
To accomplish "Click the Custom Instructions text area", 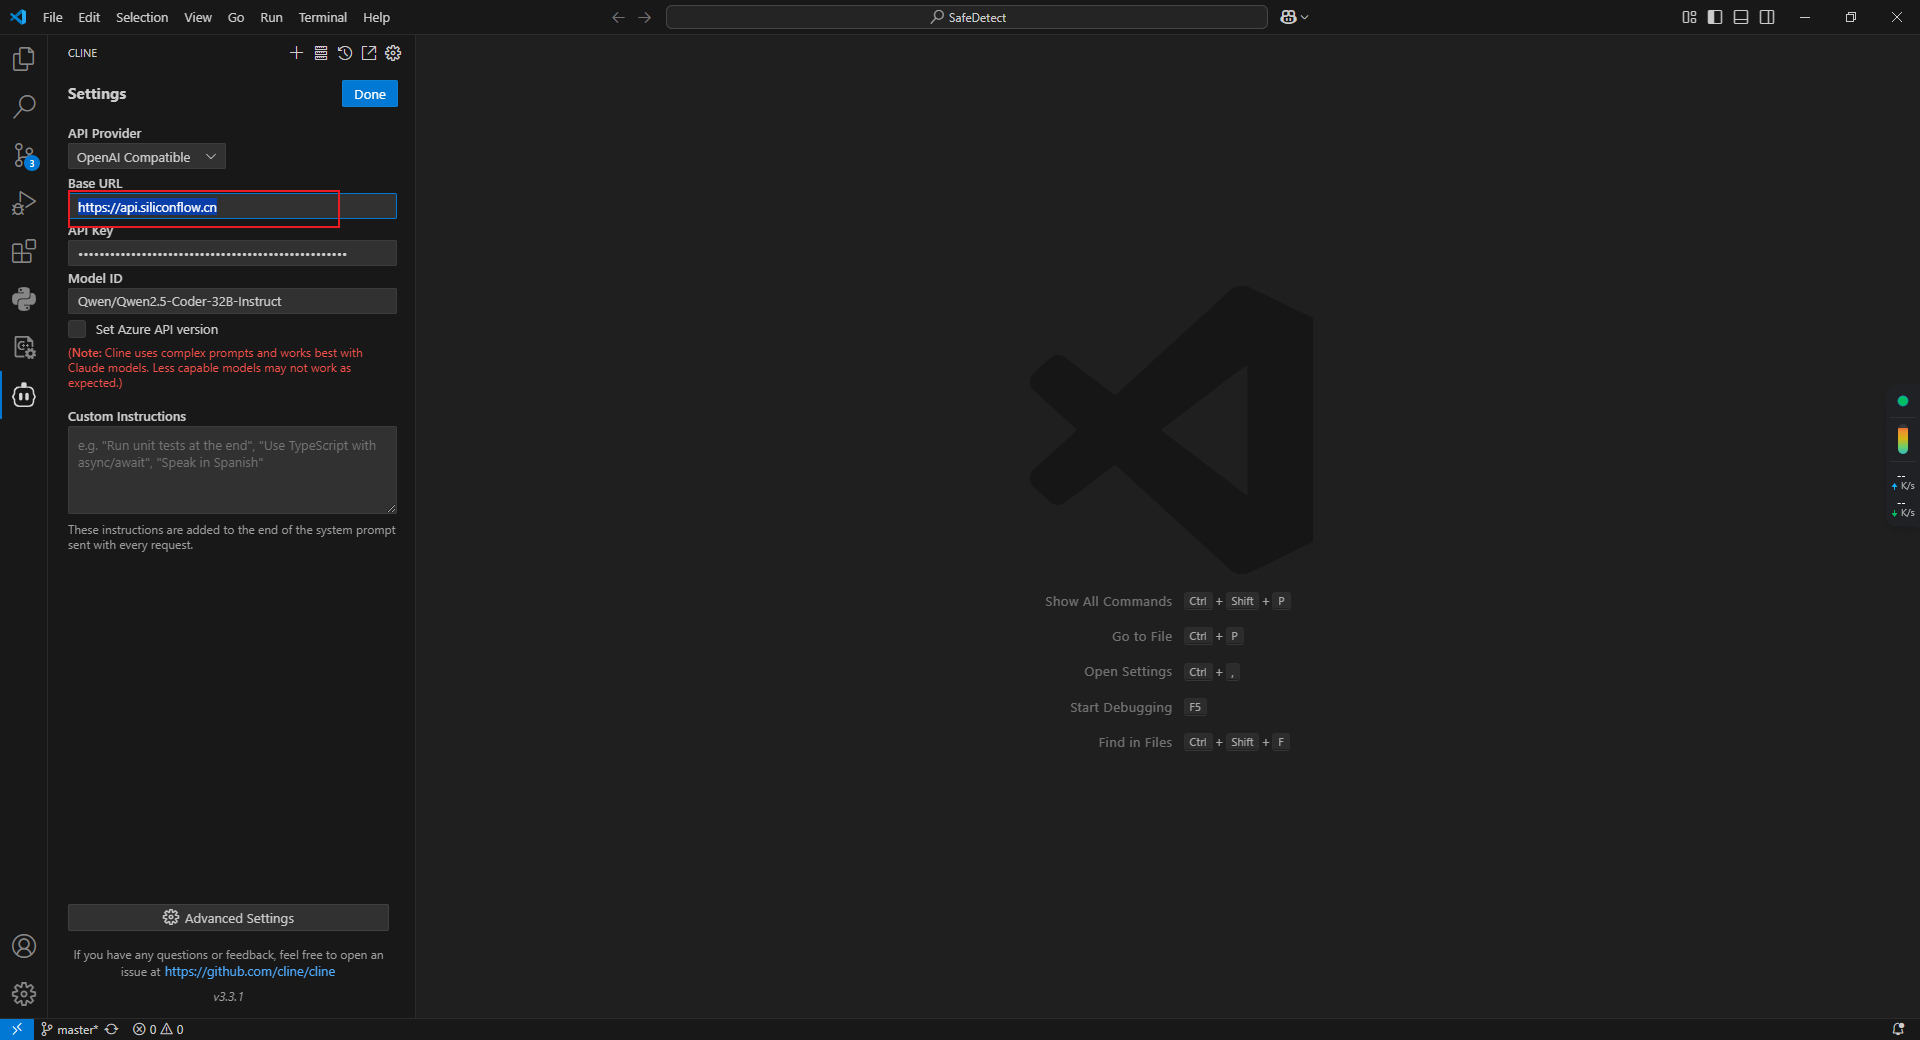I will [232, 470].
